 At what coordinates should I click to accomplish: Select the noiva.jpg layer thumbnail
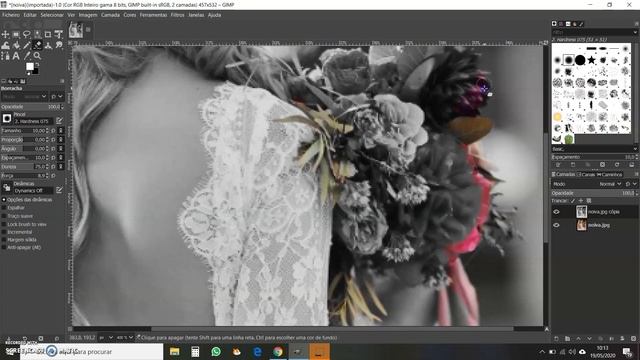pos(581,225)
